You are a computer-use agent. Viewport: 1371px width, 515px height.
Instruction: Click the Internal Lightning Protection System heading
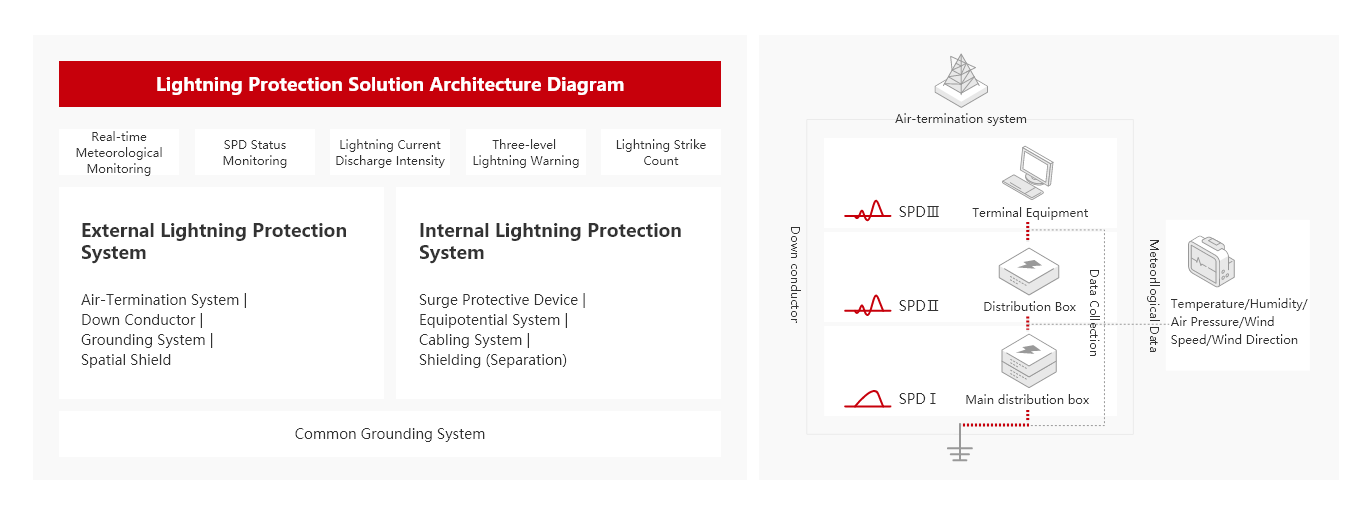click(x=550, y=241)
